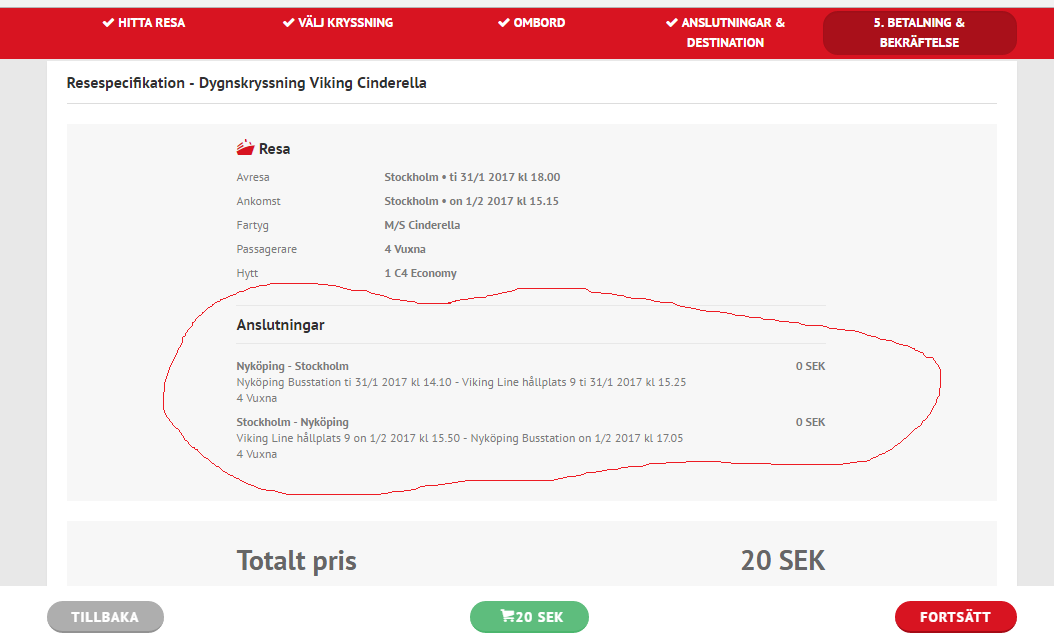Click the Resespecifikation page heading
The width and height of the screenshot is (1054, 641).
pyautogui.click(x=247, y=83)
